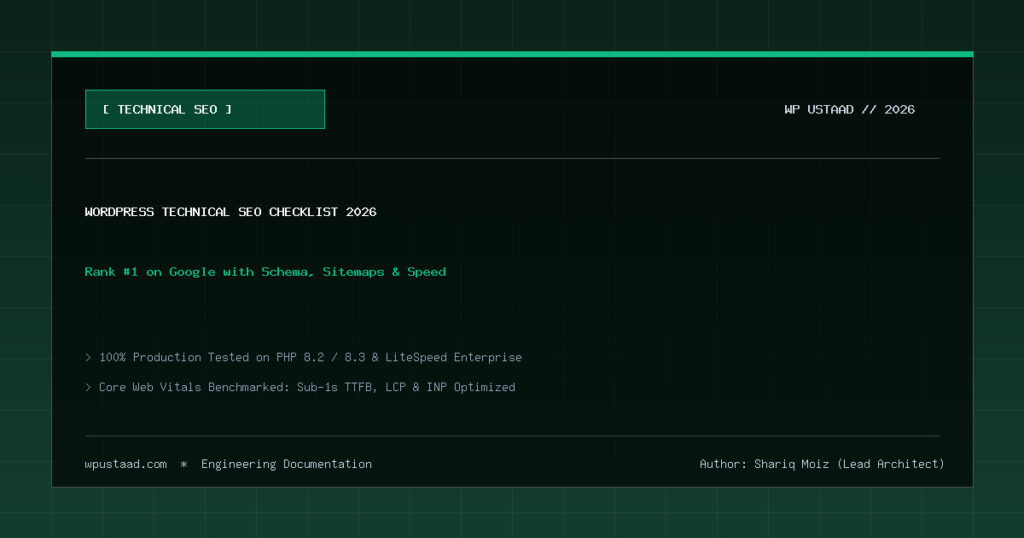Click the divider line above the footer
The width and height of the screenshot is (1024, 538).
pos(512,435)
